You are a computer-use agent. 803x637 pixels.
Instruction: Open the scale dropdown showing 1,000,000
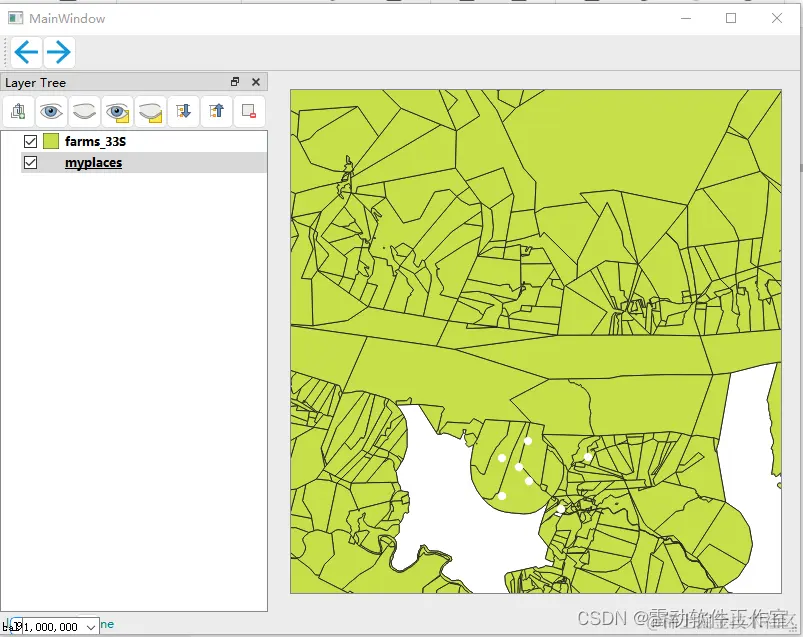pos(91,627)
